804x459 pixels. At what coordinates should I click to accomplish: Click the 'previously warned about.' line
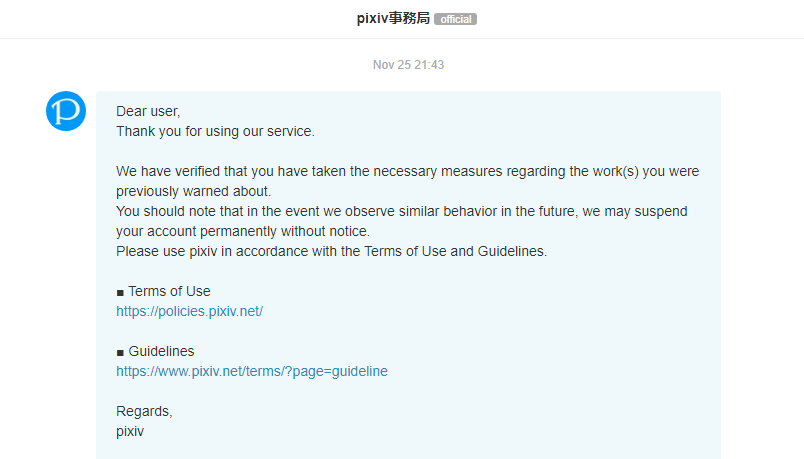click(193, 191)
